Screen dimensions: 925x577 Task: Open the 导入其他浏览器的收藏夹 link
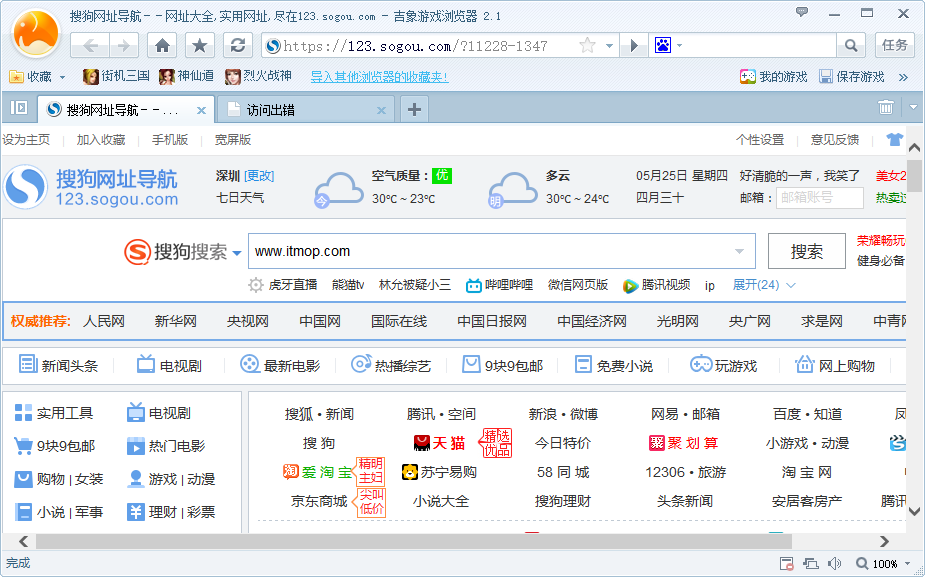pos(379,77)
